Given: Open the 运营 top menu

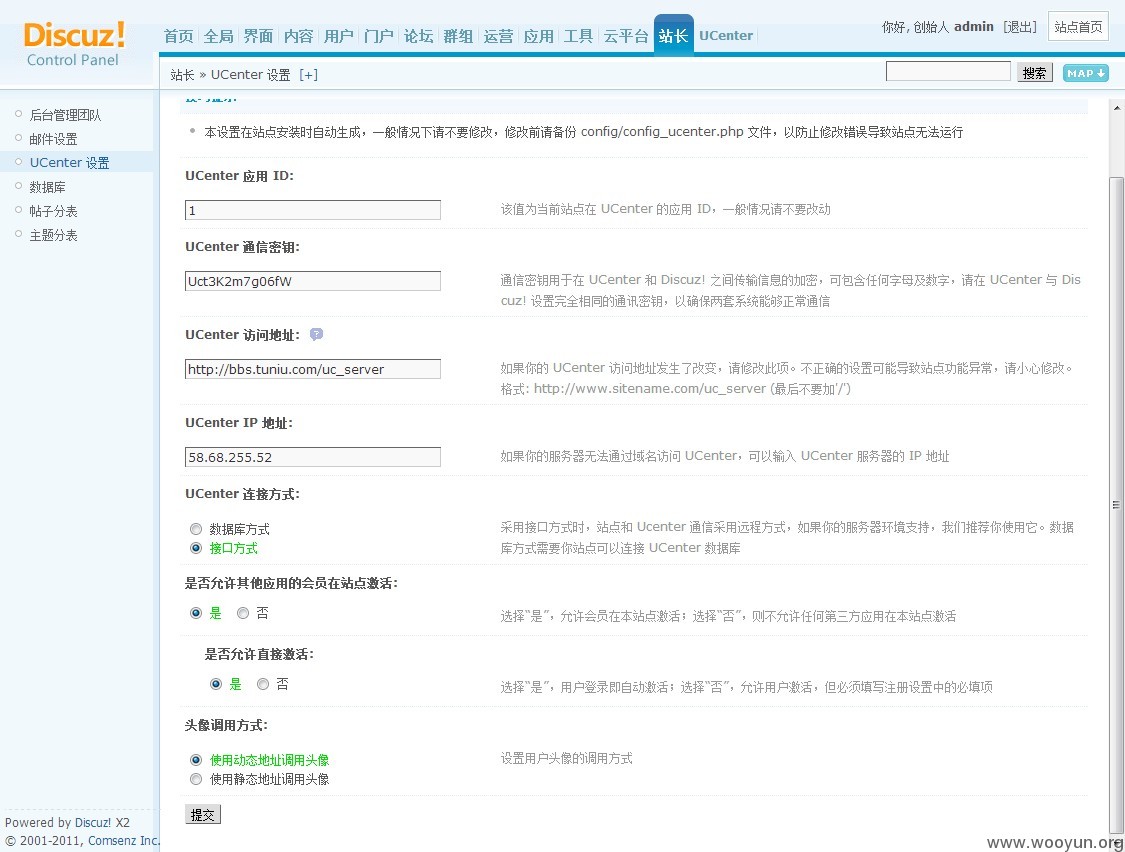Looking at the screenshot, I should pyautogui.click(x=499, y=36).
